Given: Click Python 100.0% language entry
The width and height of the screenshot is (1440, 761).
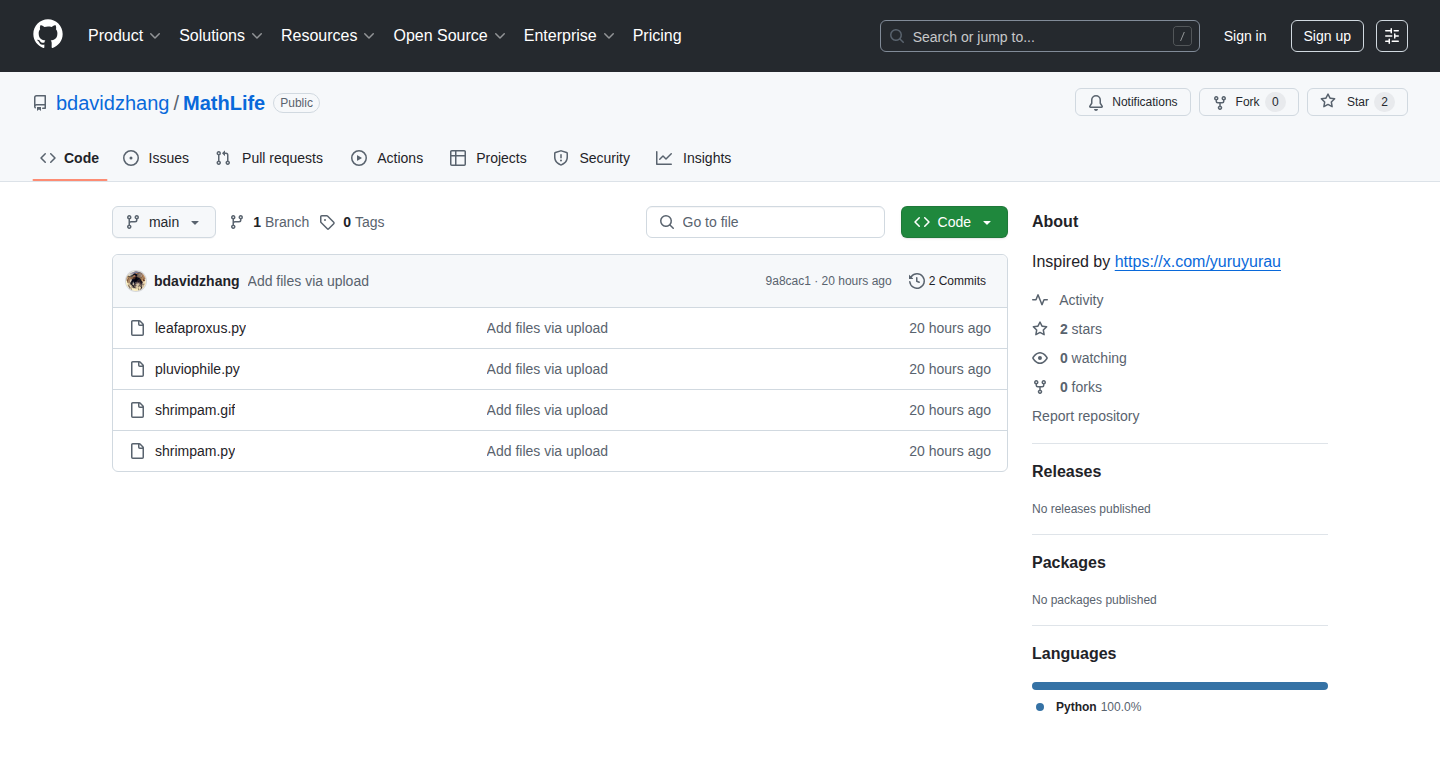Looking at the screenshot, I should [x=1089, y=707].
